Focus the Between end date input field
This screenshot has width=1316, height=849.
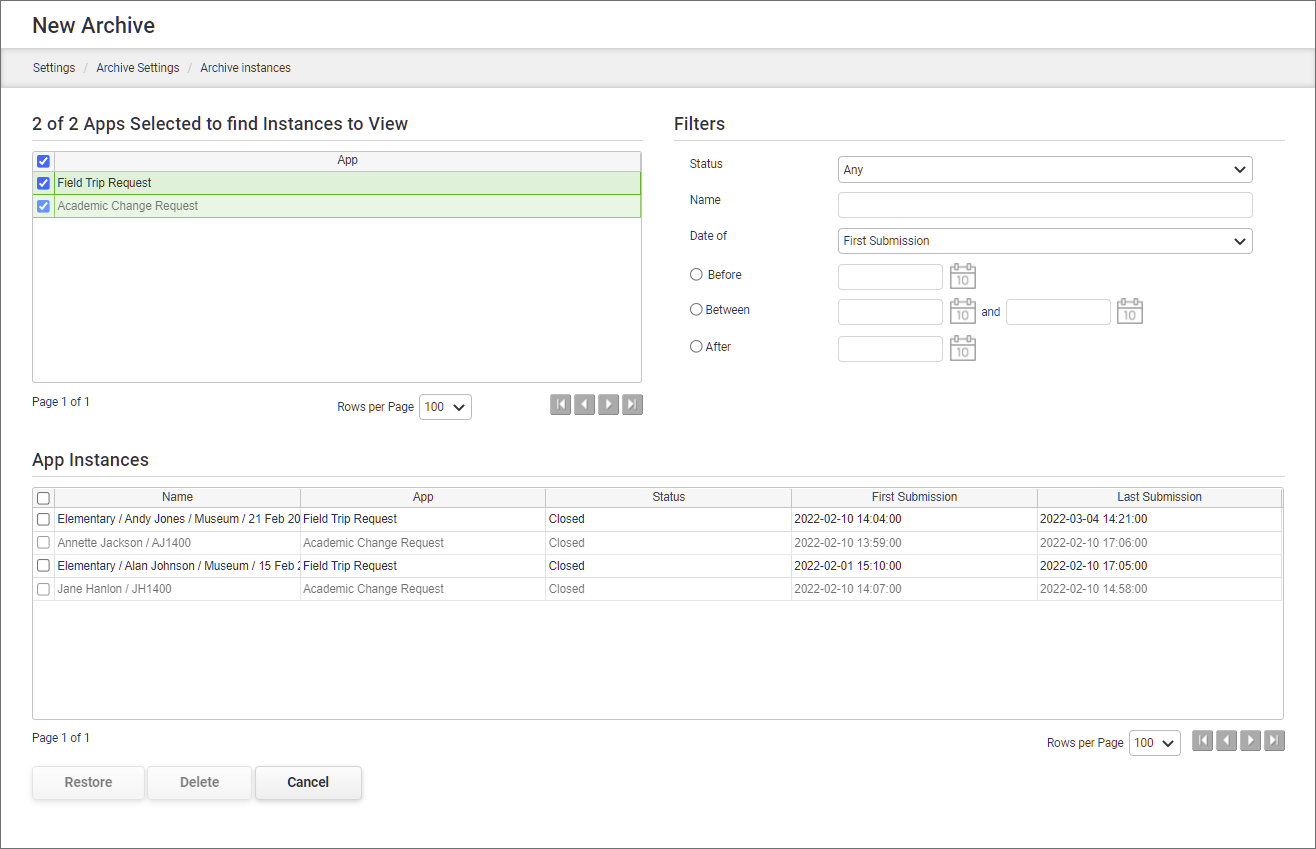coord(1058,312)
